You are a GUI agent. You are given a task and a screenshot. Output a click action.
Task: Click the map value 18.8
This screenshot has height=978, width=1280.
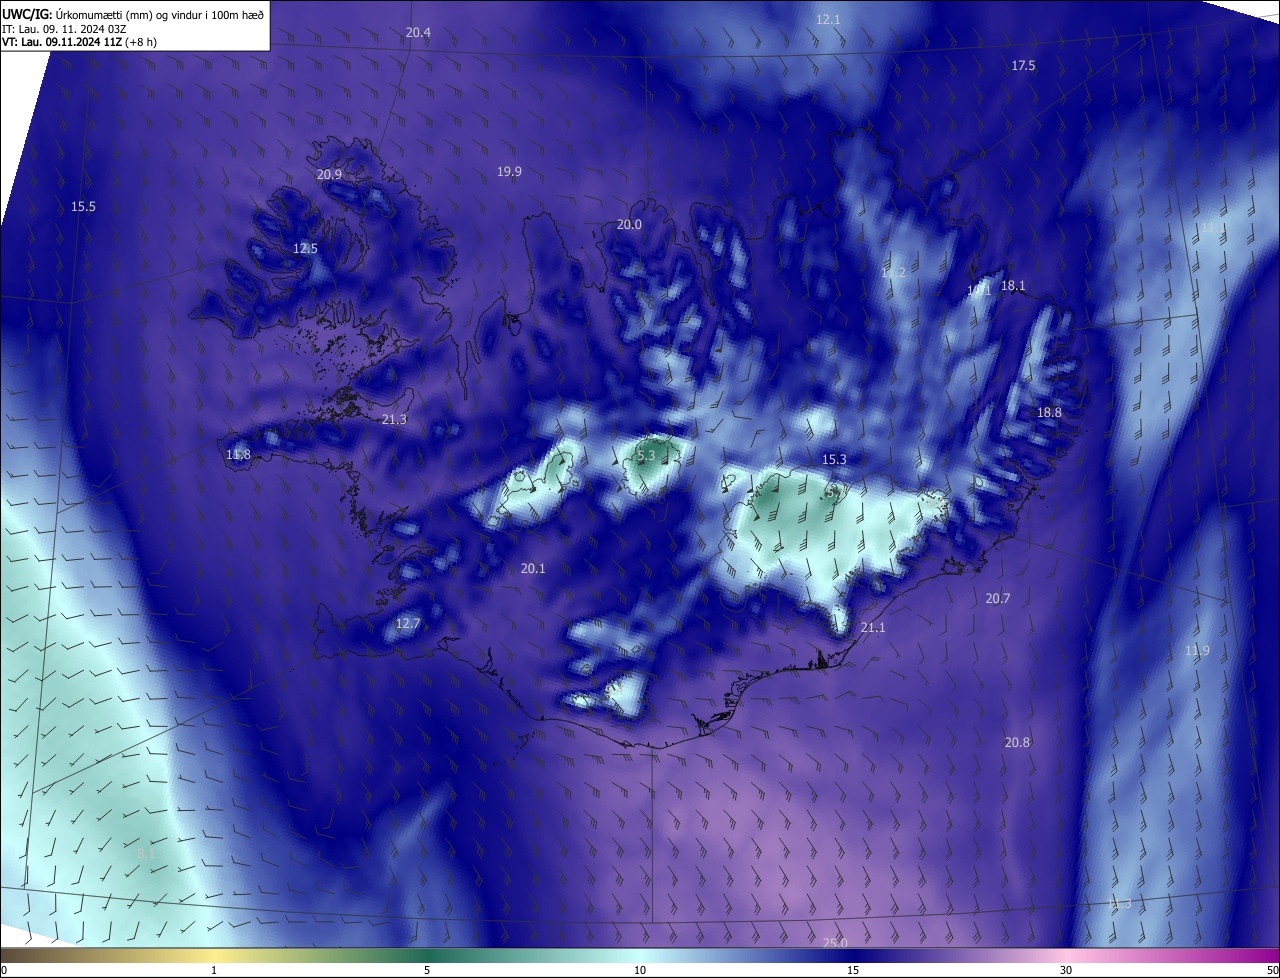(1049, 413)
